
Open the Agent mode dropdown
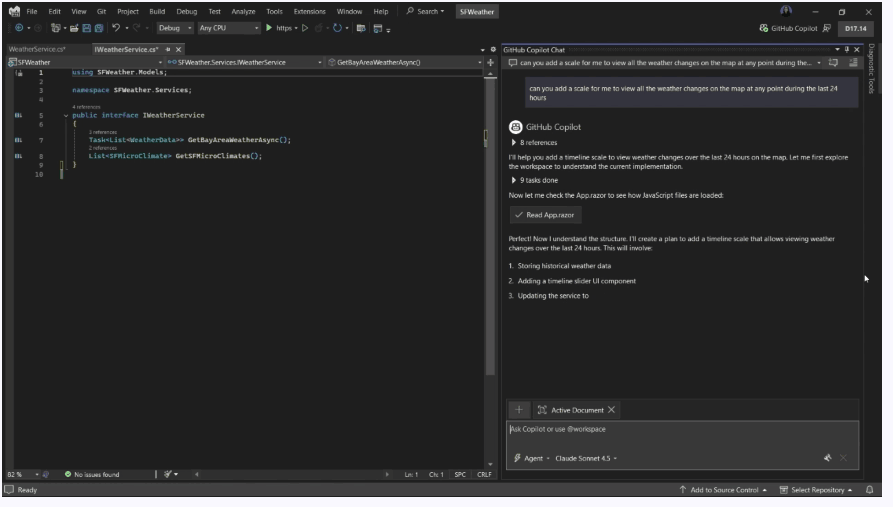(x=532, y=458)
